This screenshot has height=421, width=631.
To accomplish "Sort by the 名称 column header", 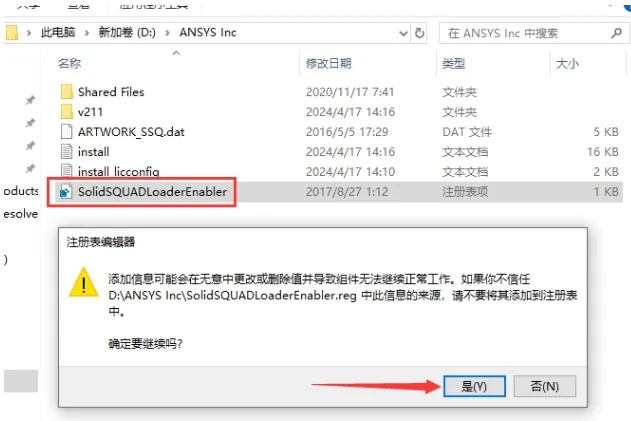I will point(69,63).
